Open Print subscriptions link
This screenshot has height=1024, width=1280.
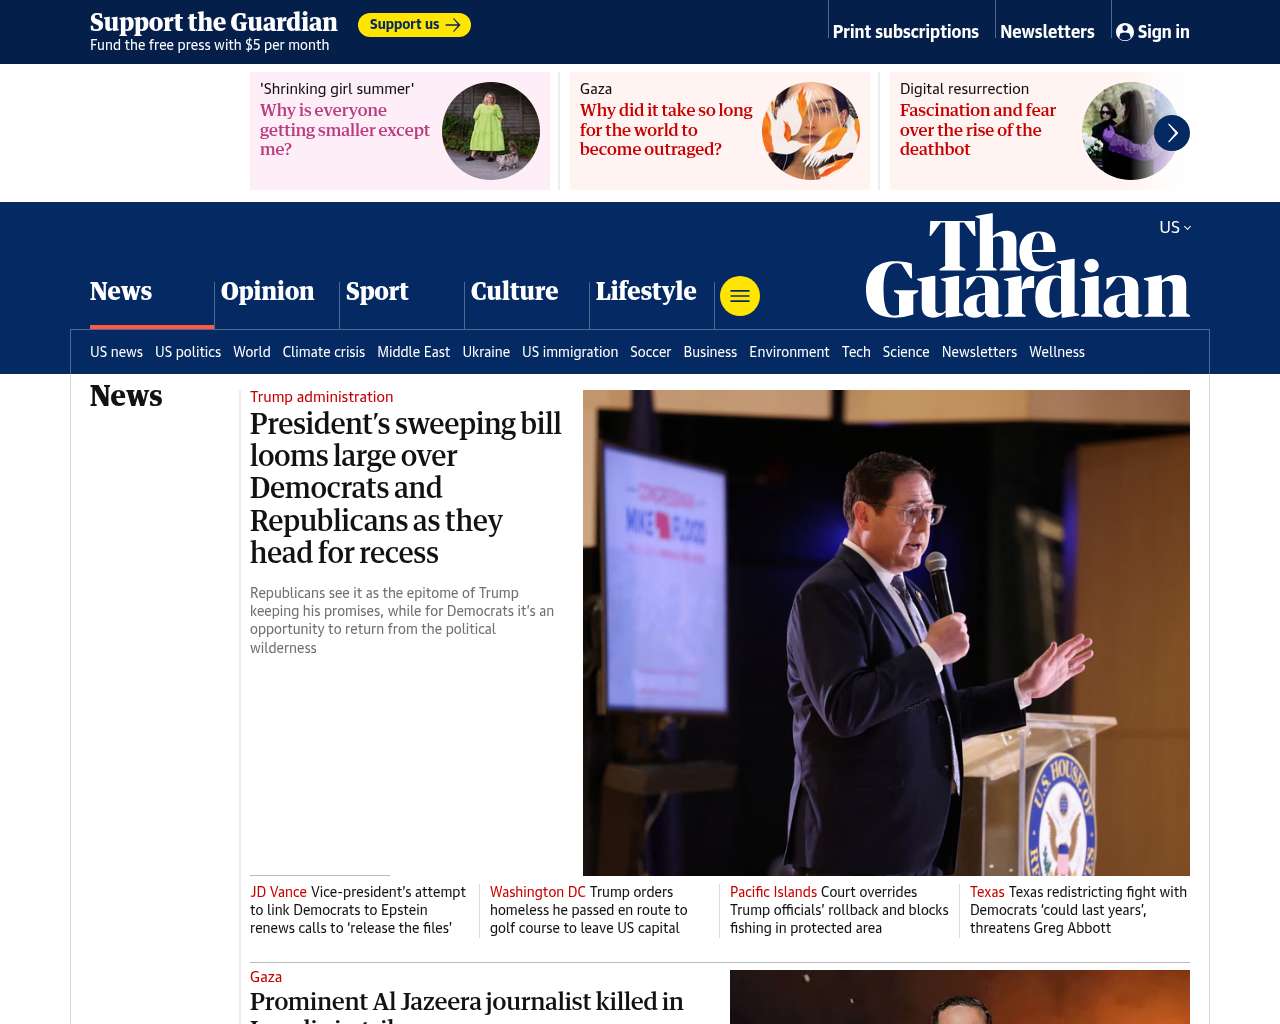[x=905, y=32]
